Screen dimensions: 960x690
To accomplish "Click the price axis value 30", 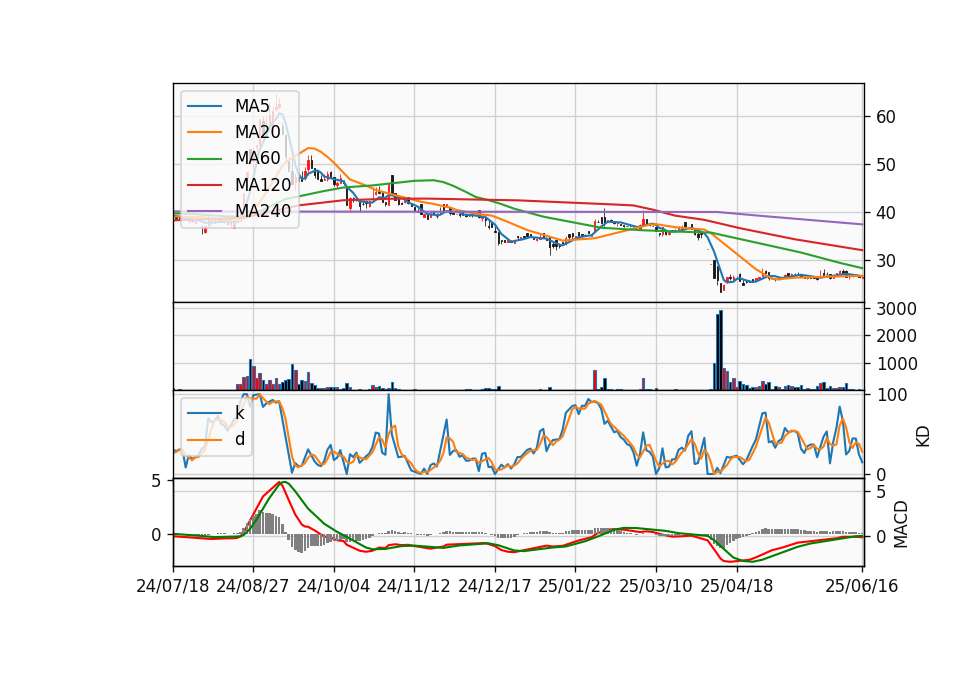I will coord(885,261).
